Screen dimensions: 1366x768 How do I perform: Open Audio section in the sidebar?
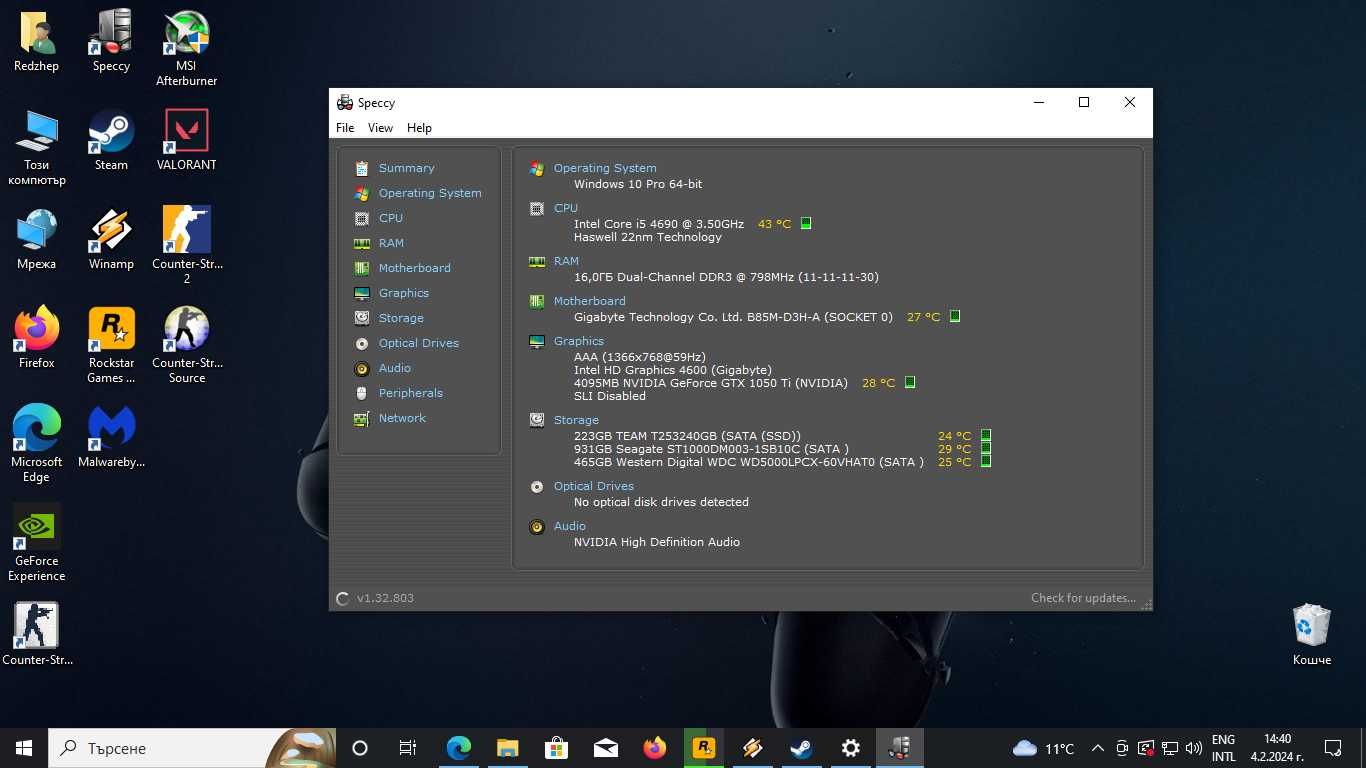(x=394, y=368)
